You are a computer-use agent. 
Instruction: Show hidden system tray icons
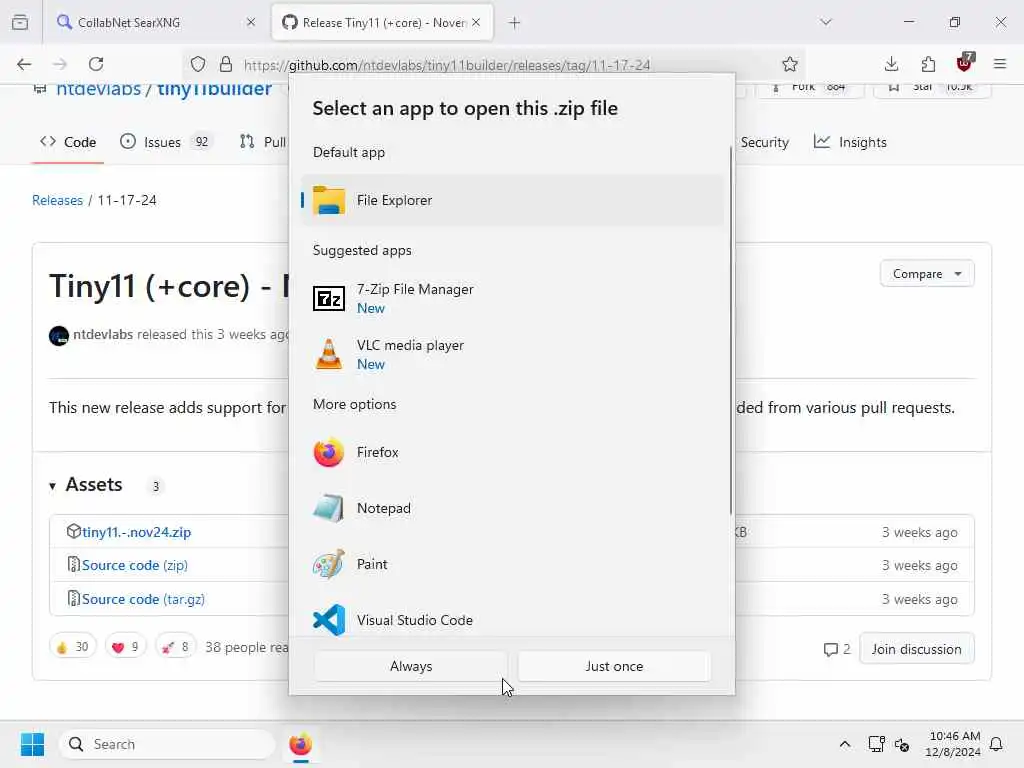[844, 744]
